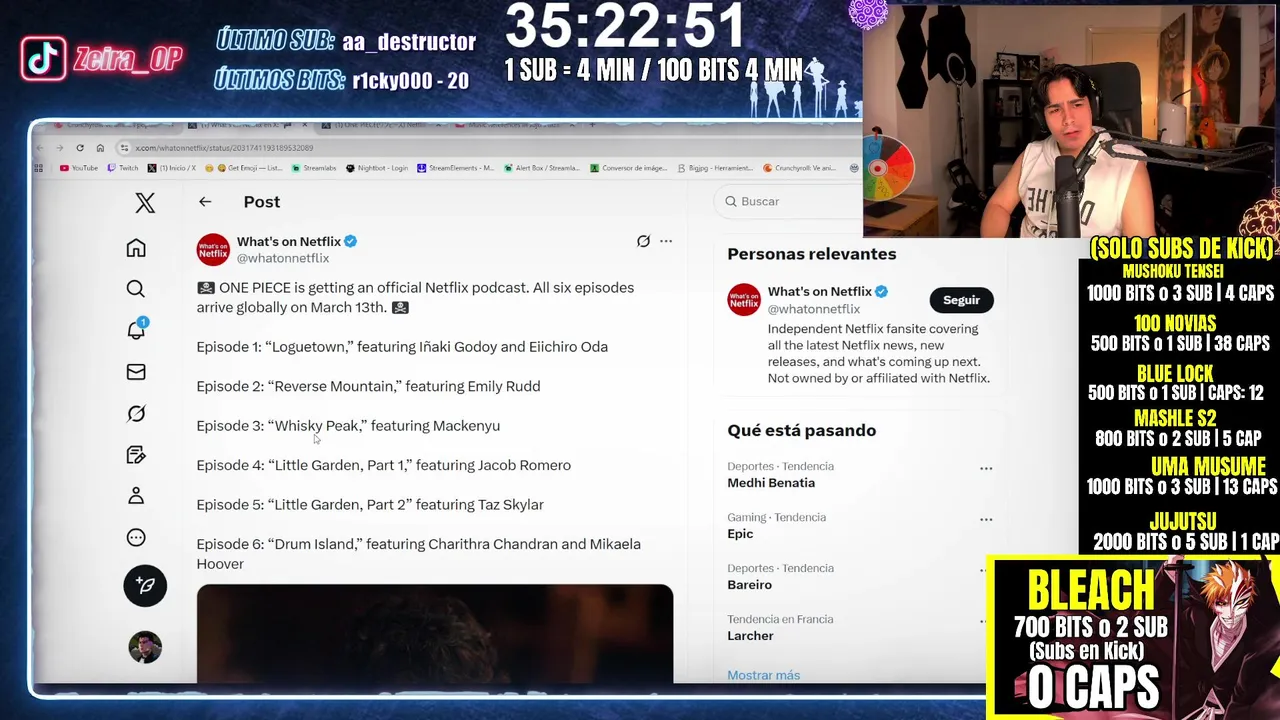This screenshot has width=1280, height=720.
Task: Open Profile person icon in sidebar
Action: 136,496
